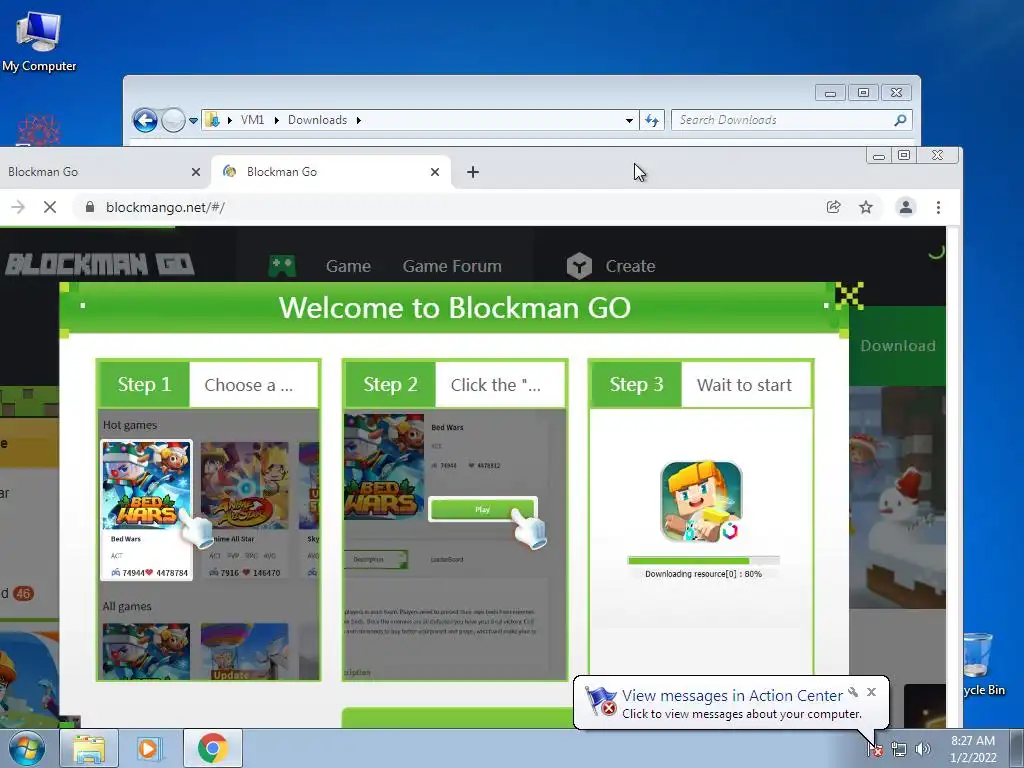1024x768 pixels.
Task: Launch media player from the taskbar
Action: click(150, 748)
